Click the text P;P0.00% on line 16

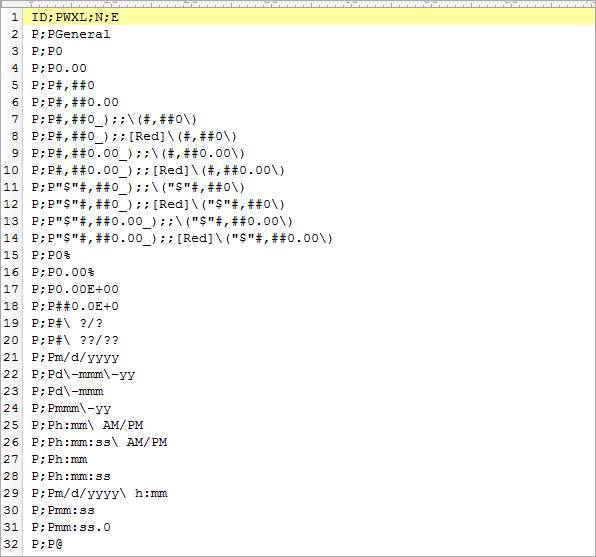[63, 272]
